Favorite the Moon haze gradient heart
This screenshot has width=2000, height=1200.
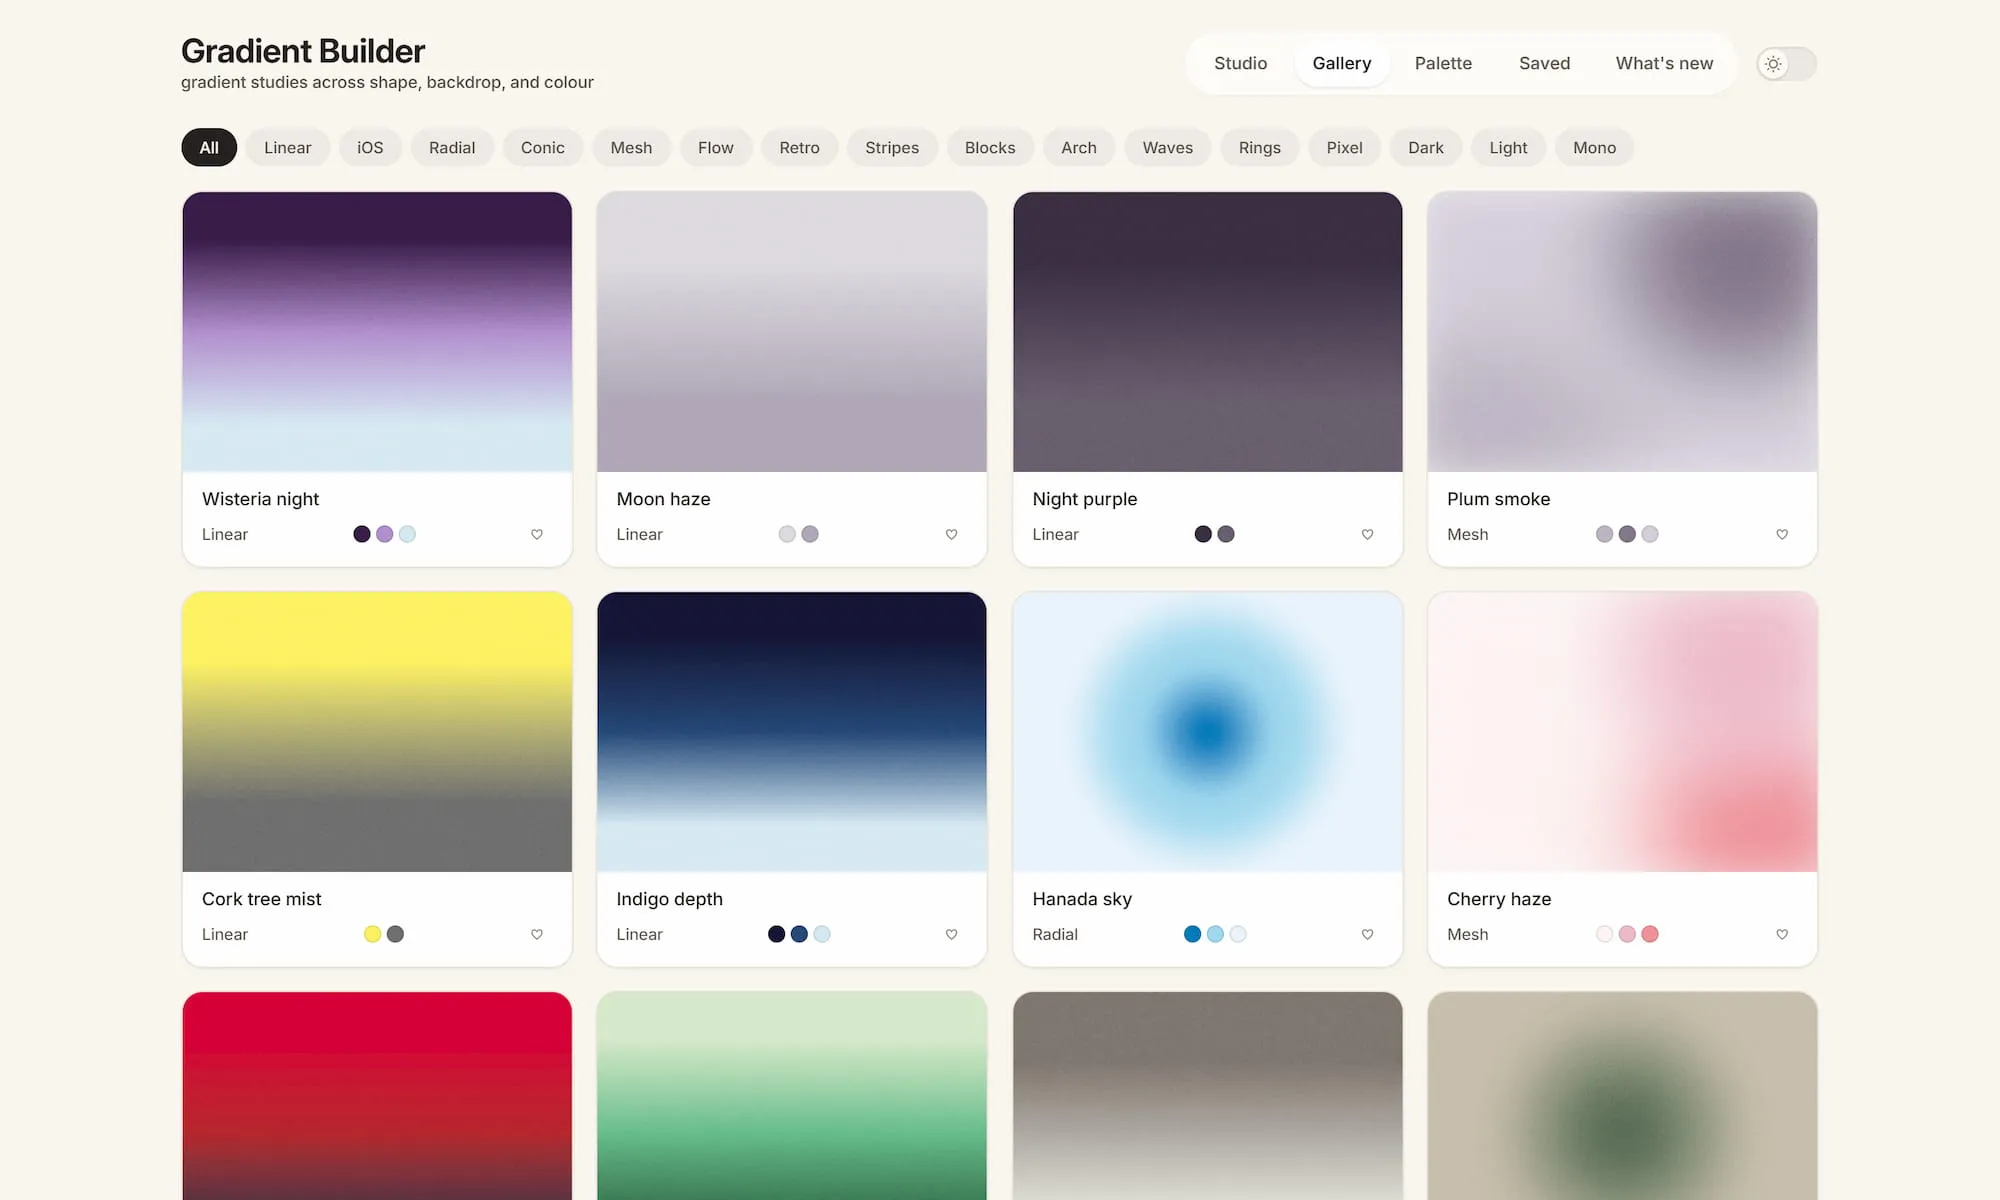click(x=952, y=534)
